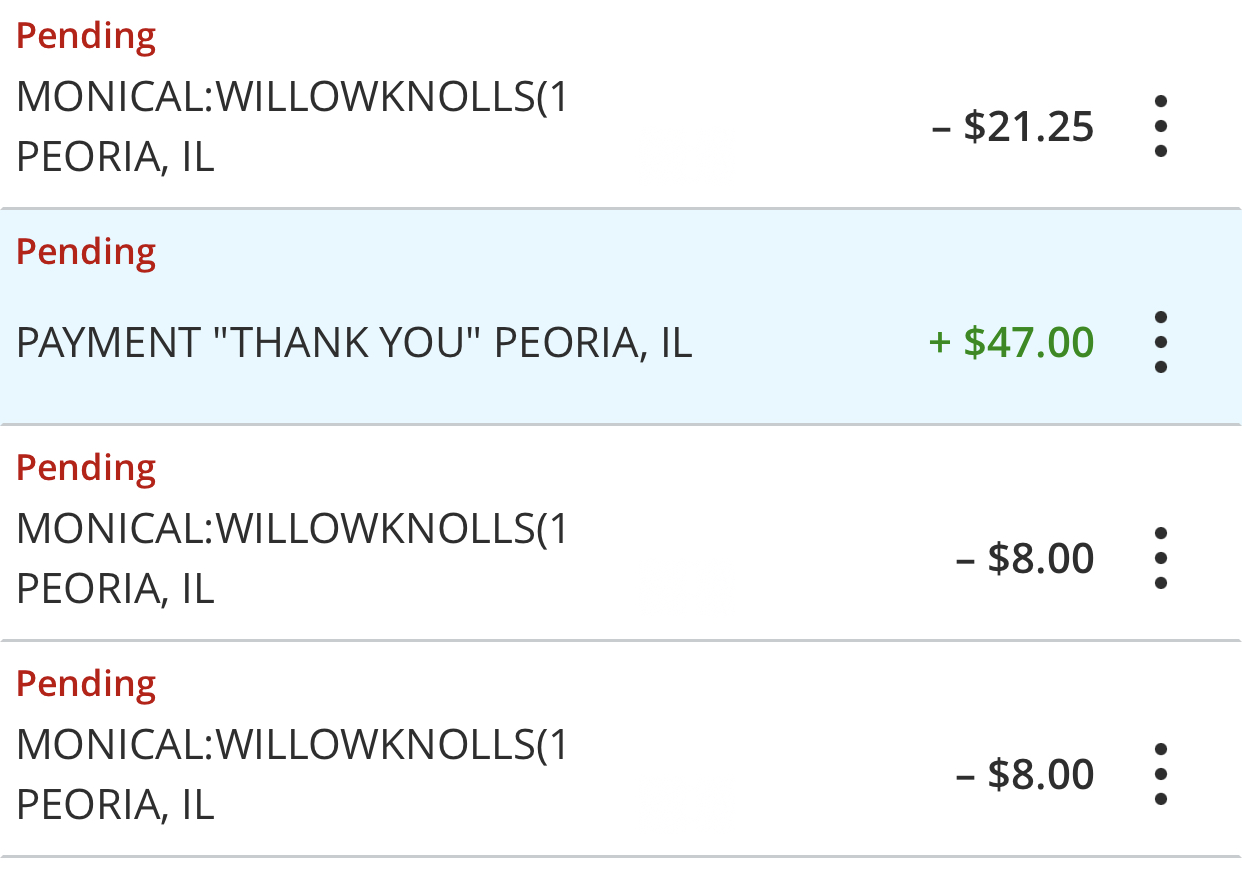Click PEORIA, IL under the $21.25 transaction

(x=115, y=158)
